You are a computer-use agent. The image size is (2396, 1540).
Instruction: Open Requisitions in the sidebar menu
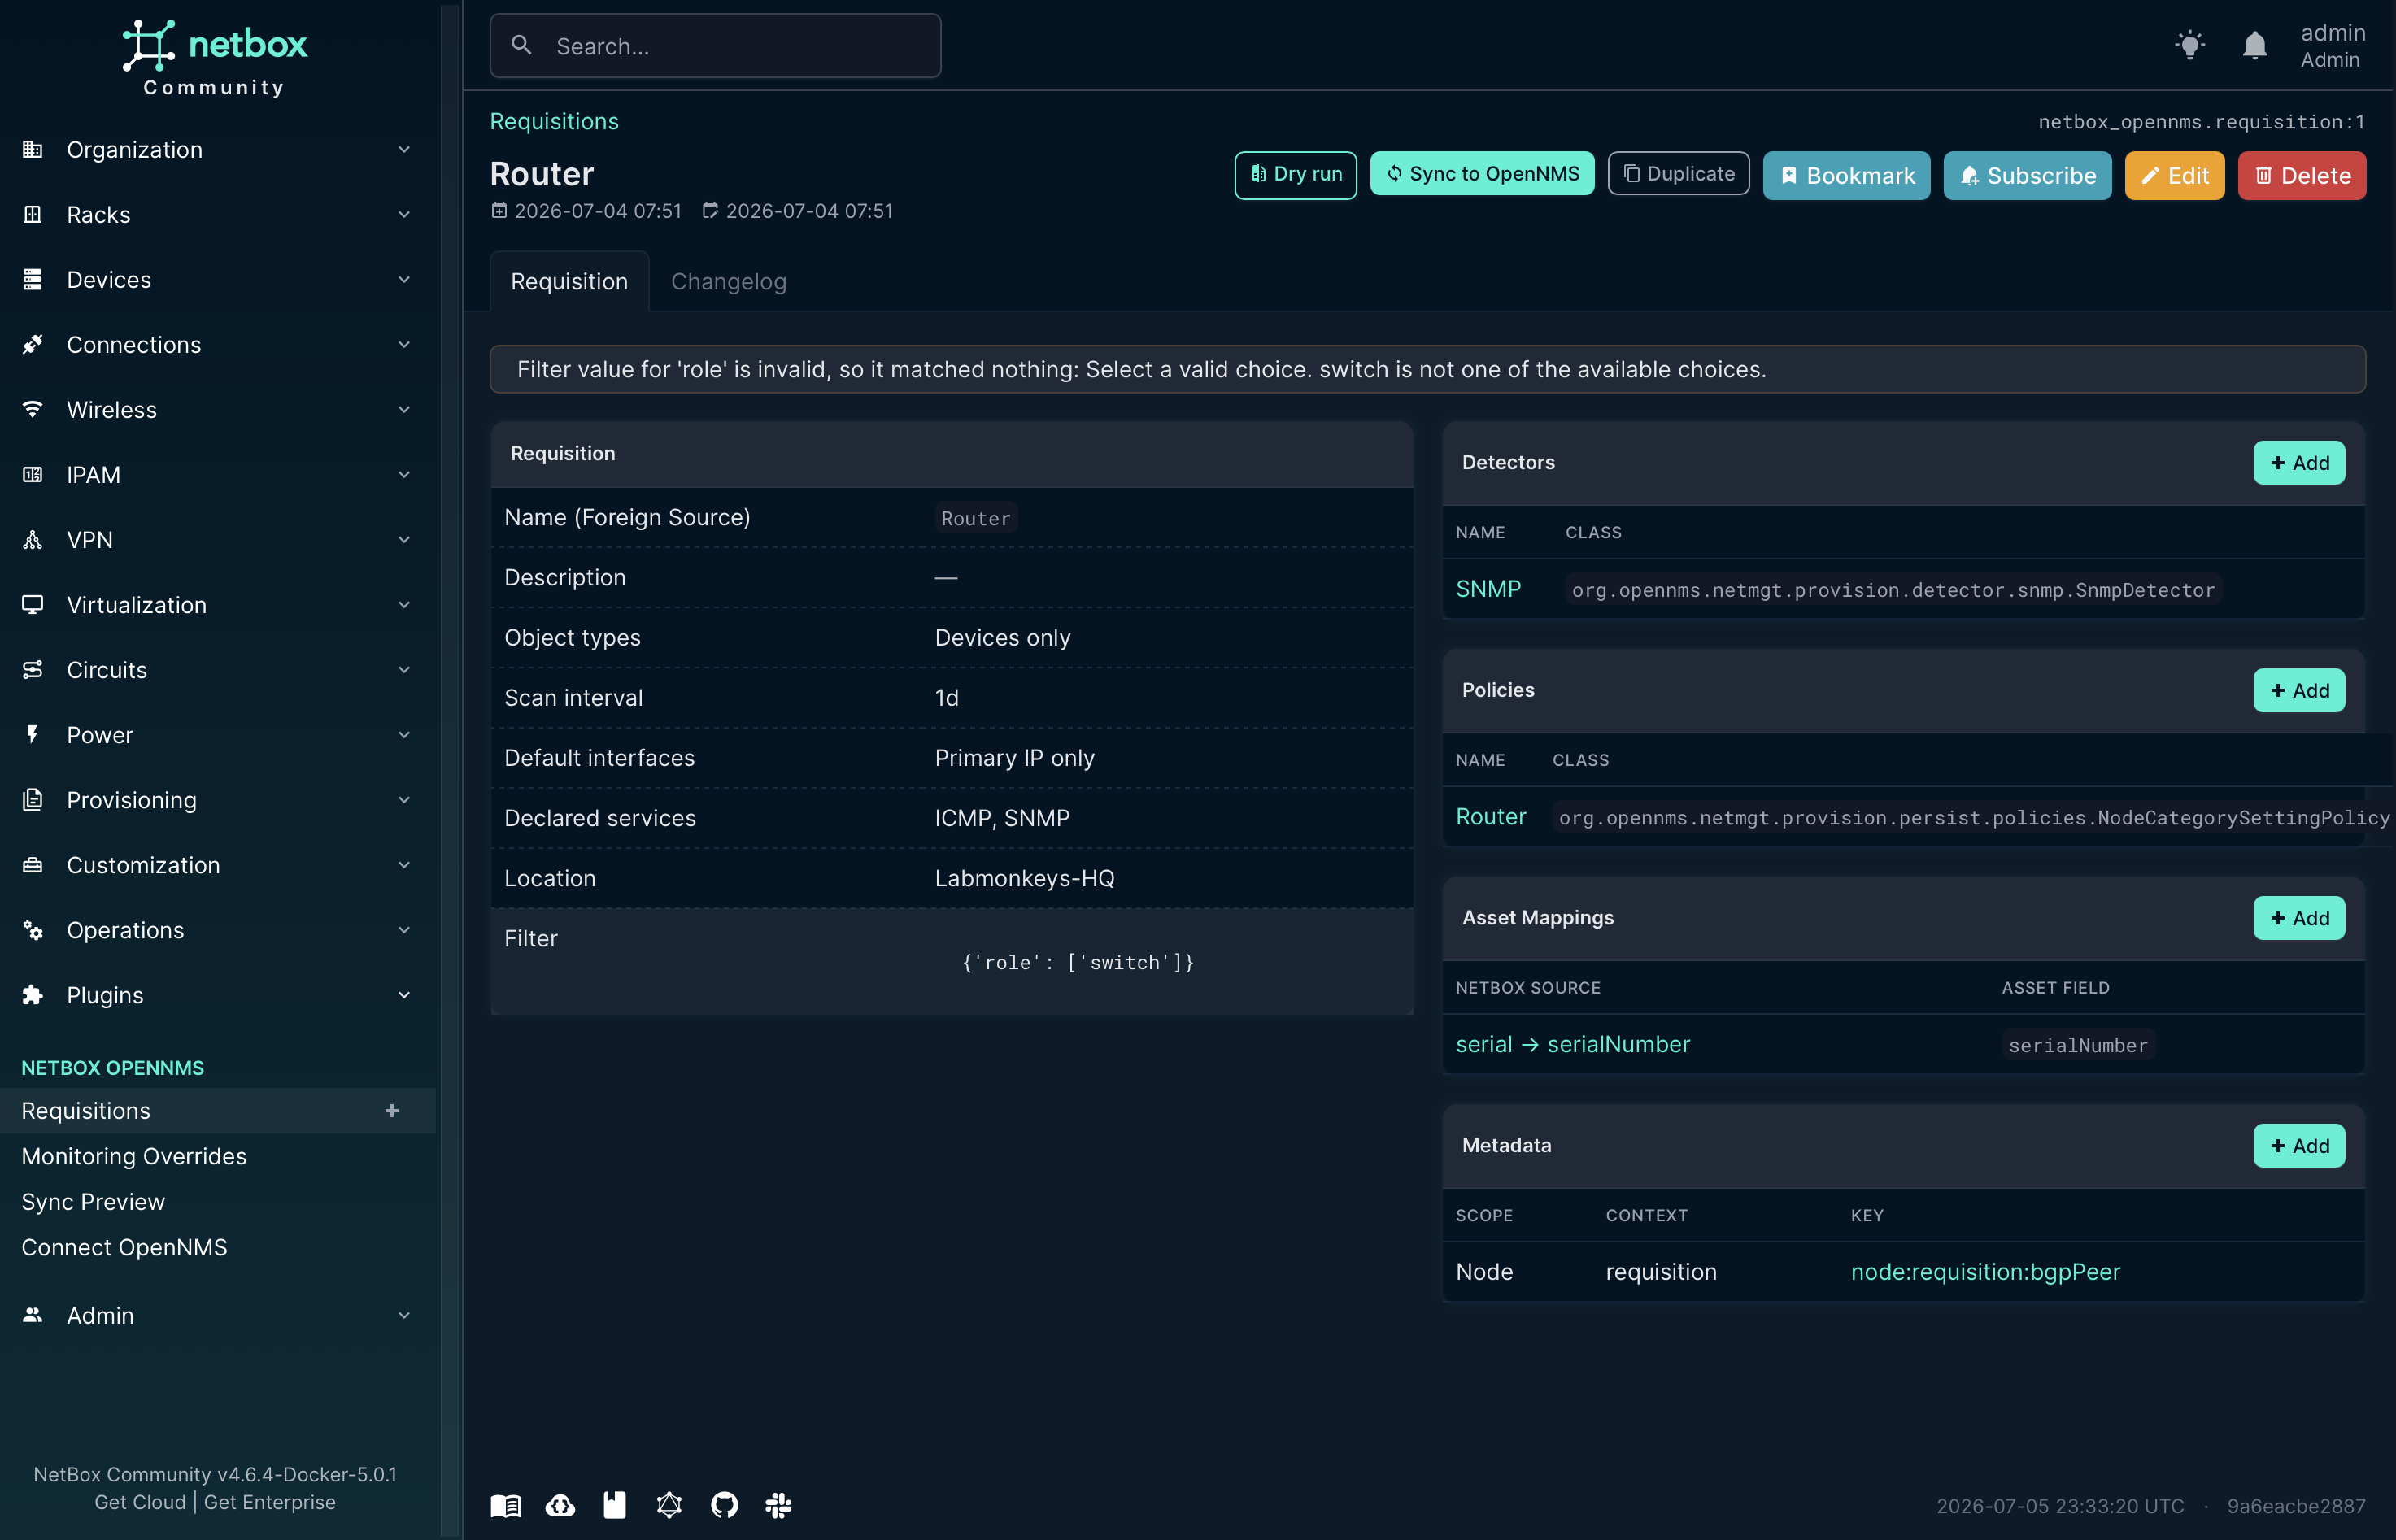tap(86, 1110)
